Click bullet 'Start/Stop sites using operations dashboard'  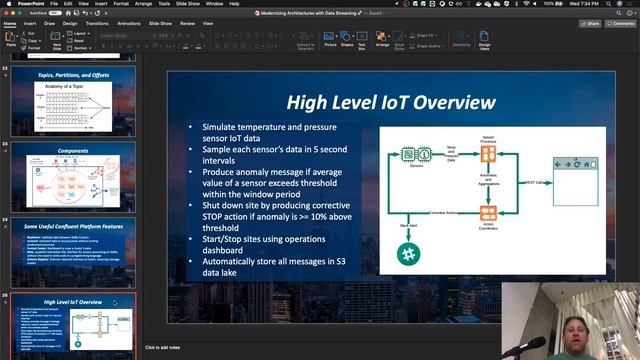click(x=264, y=244)
